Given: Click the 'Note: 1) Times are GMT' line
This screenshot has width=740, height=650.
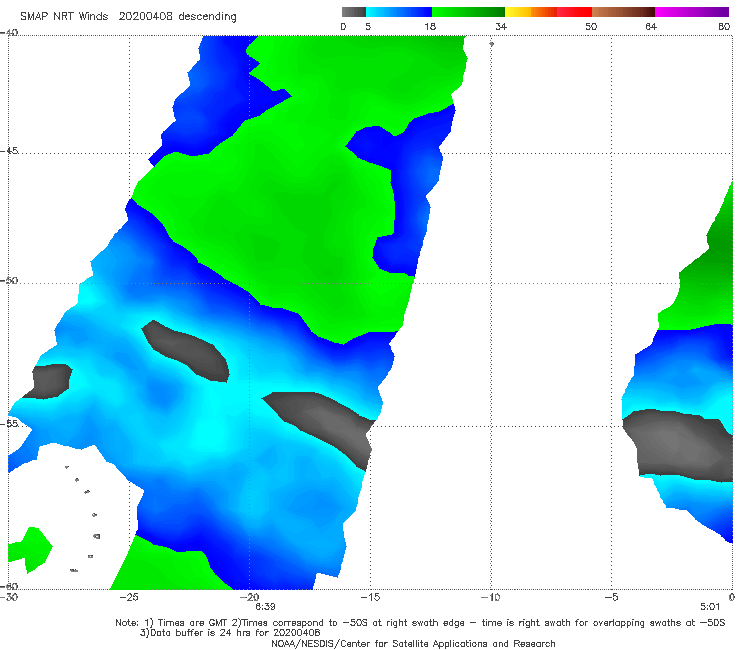Looking at the screenshot, I should click(420, 623).
